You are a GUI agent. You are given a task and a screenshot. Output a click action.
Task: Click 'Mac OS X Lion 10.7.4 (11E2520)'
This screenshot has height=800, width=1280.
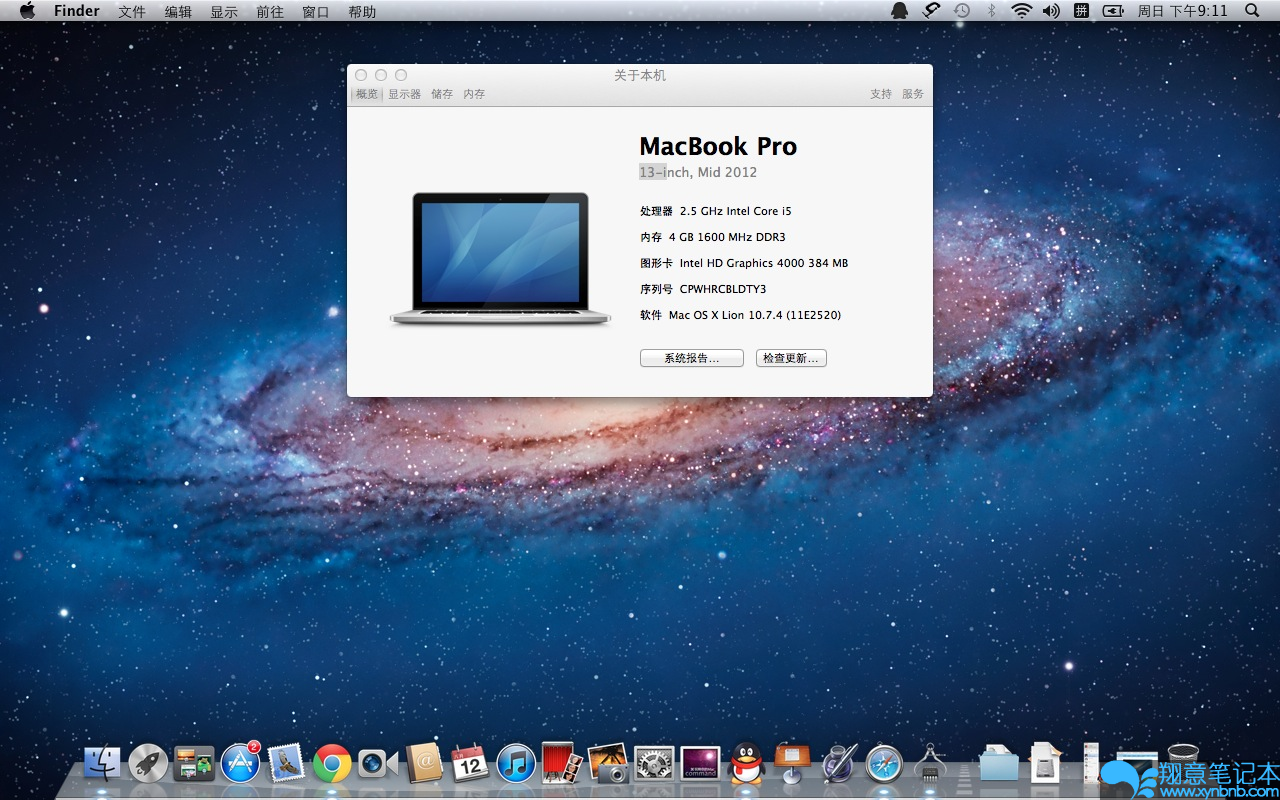(755, 315)
